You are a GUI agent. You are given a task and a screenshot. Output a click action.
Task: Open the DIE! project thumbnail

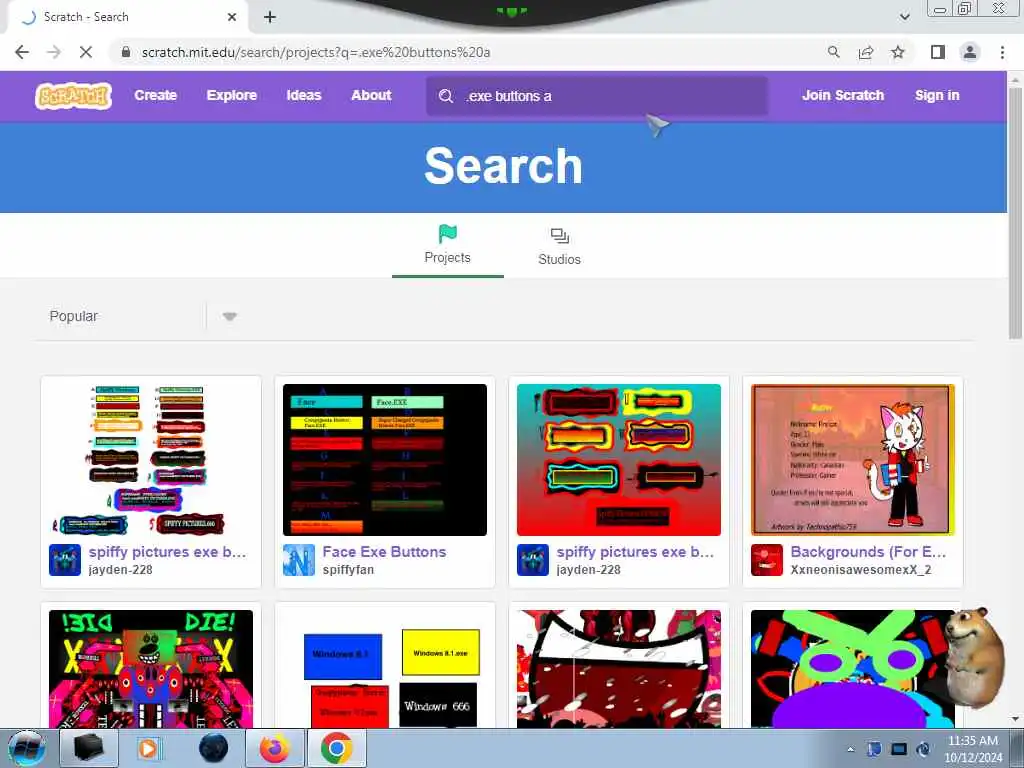coord(151,669)
